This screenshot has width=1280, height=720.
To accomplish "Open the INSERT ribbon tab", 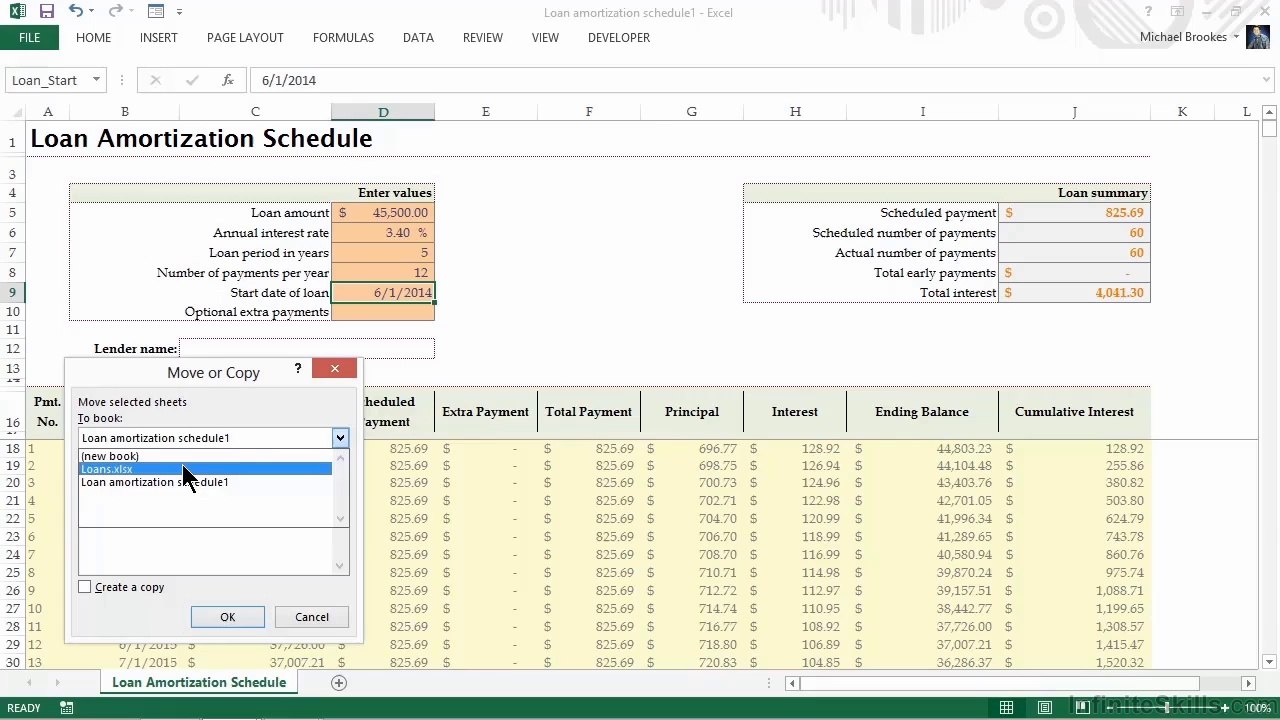I will pyautogui.click(x=159, y=37).
